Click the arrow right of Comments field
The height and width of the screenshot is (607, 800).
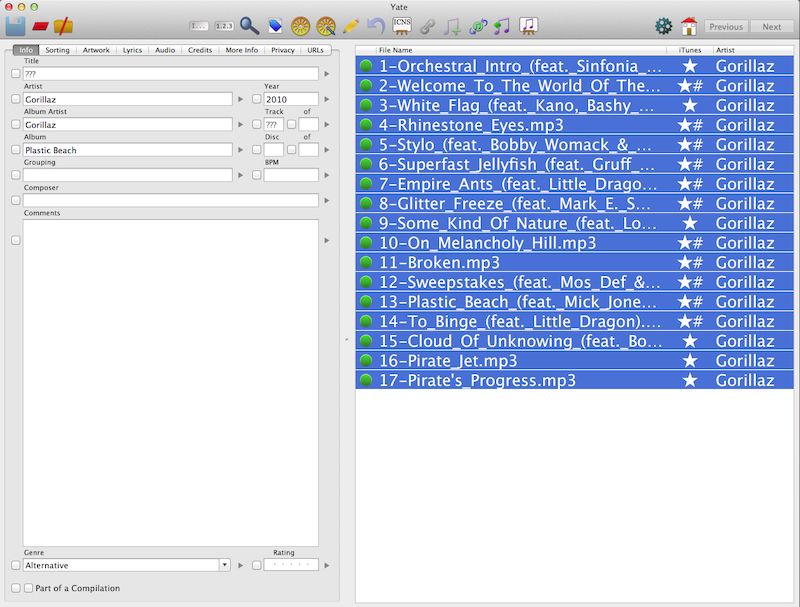pyautogui.click(x=327, y=240)
